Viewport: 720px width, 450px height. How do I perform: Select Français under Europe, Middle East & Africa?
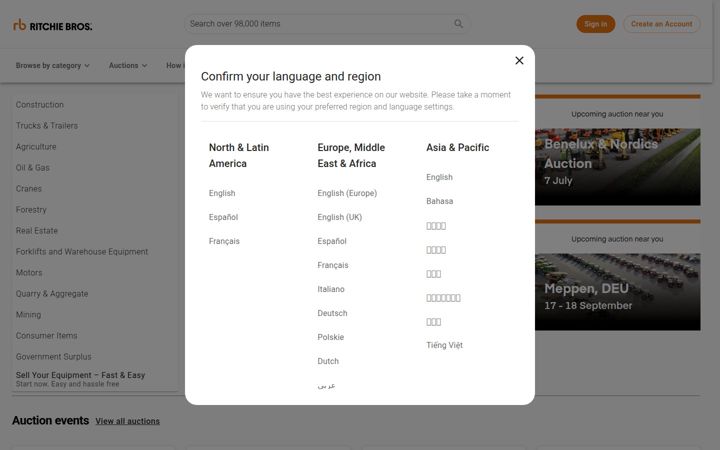point(333,265)
